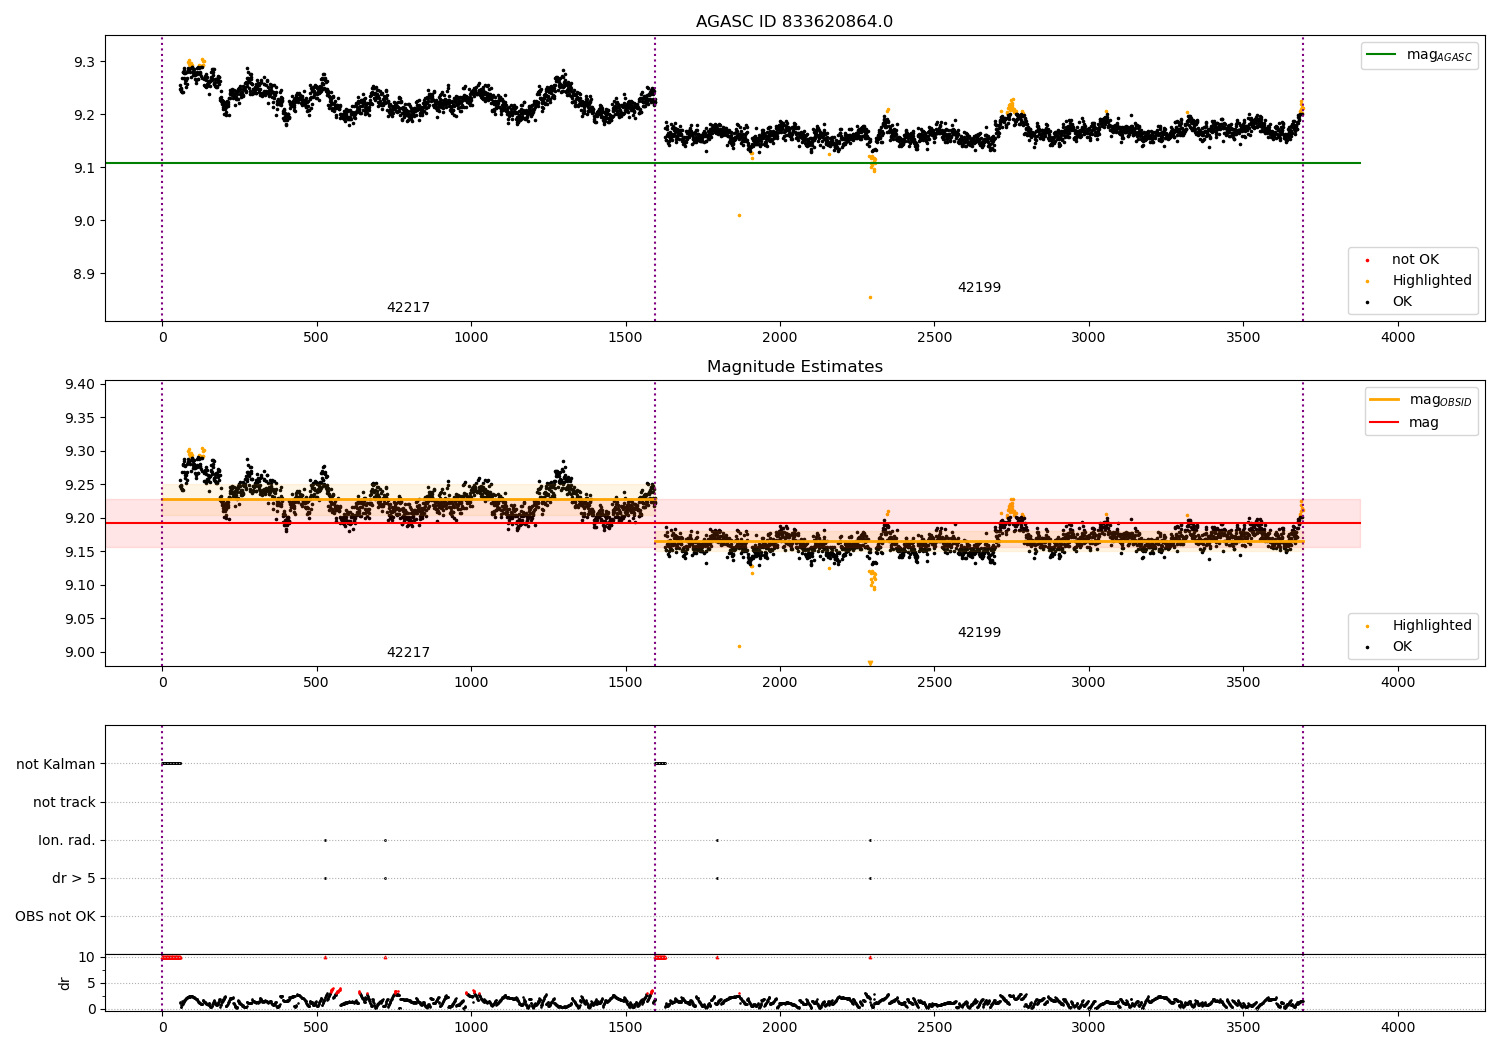The image size is (1500, 1050).
Task: Click the green mag AGASC legend line swatch
Action: click(1382, 55)
